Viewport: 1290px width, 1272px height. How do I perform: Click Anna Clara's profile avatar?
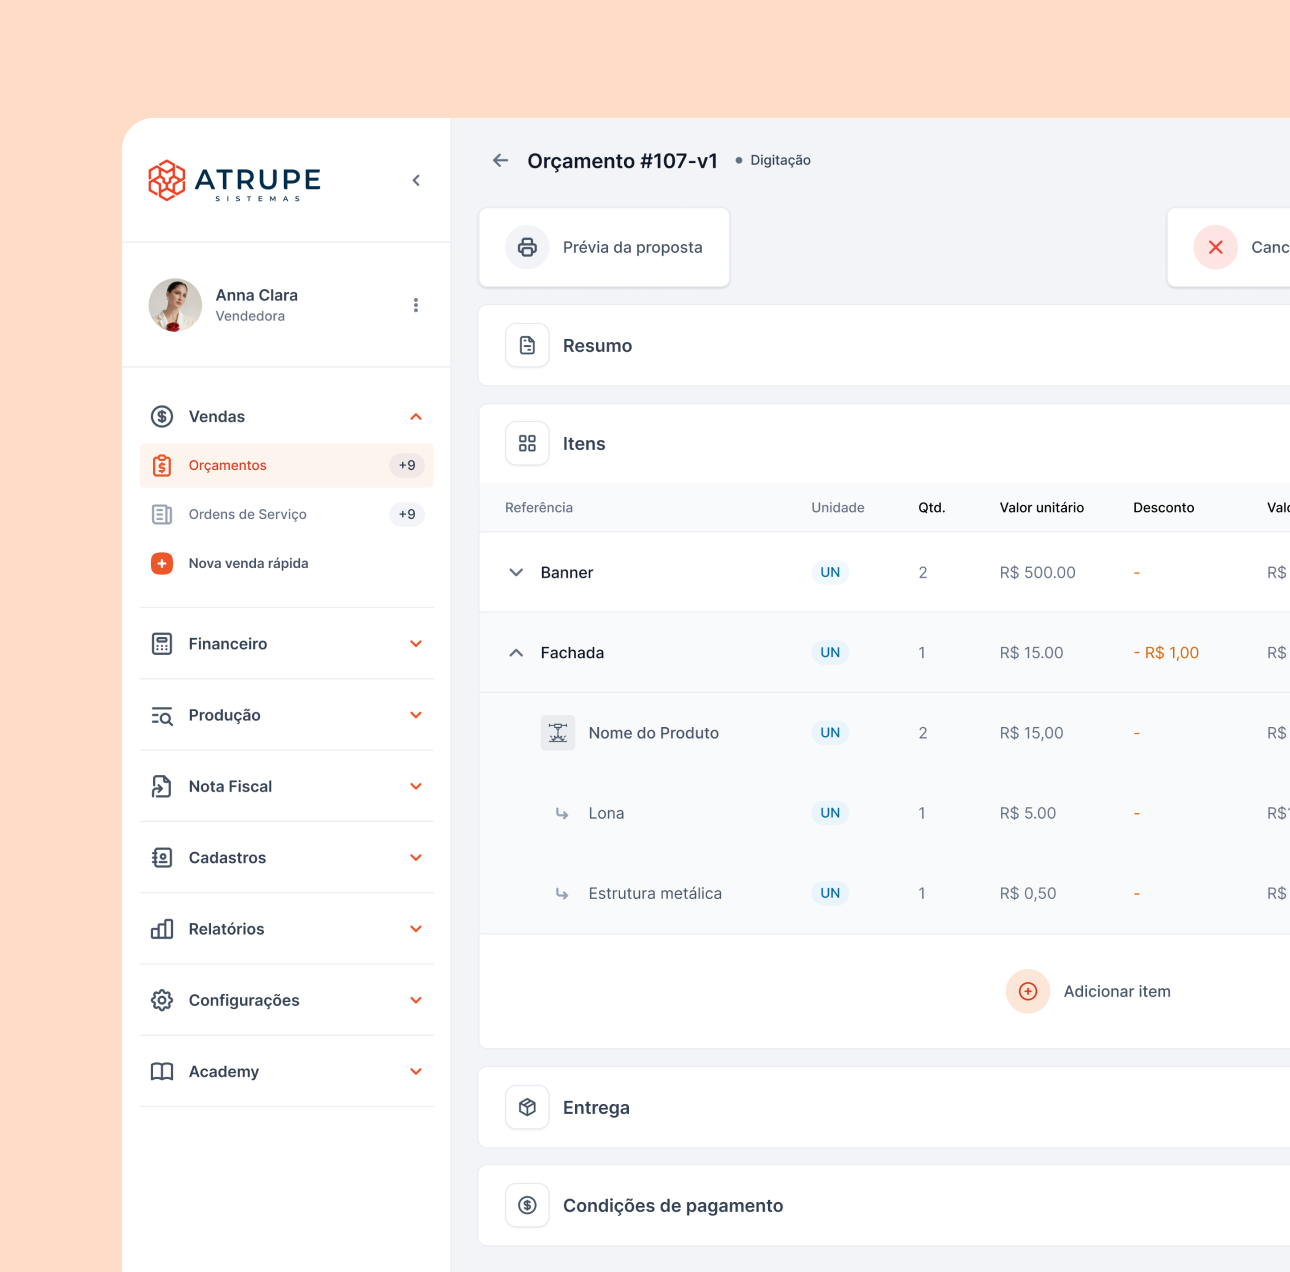click(175, 305)
